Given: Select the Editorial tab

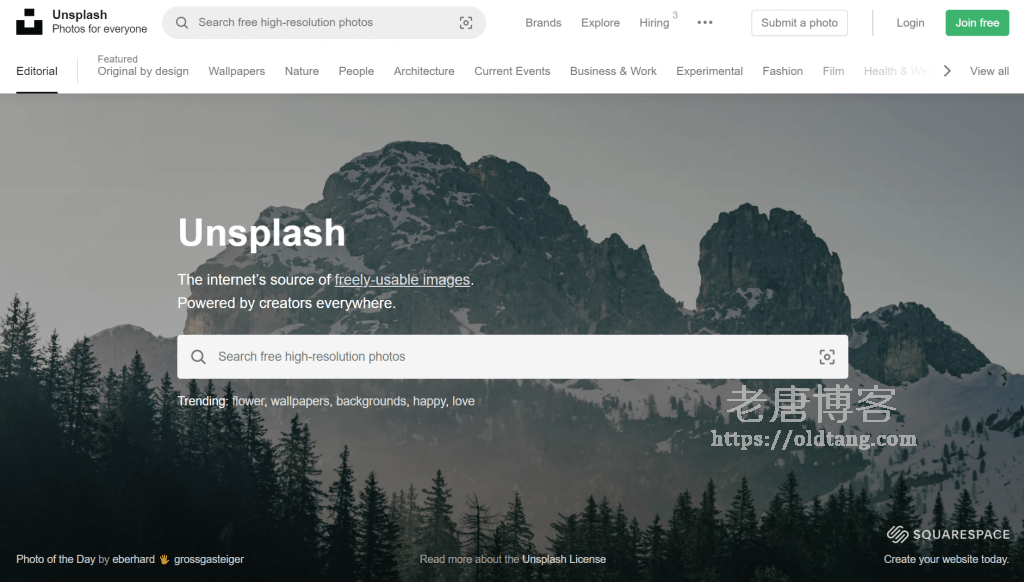Looking at the screenshot, I should 37,71.
